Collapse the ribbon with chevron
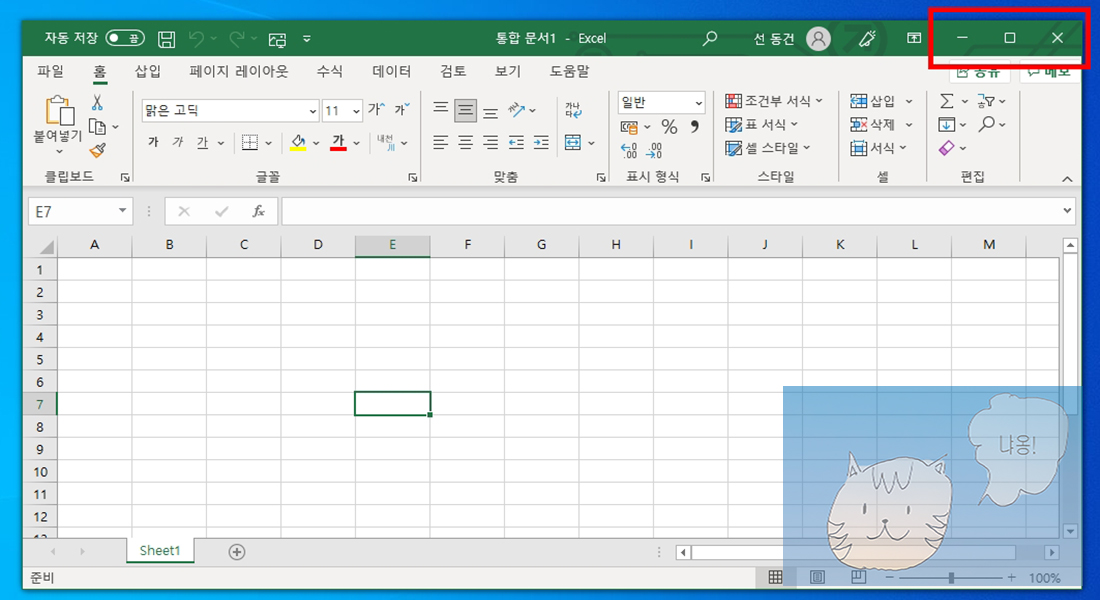Screen dimensions: 1100x600 click(x=1067, y=179)
